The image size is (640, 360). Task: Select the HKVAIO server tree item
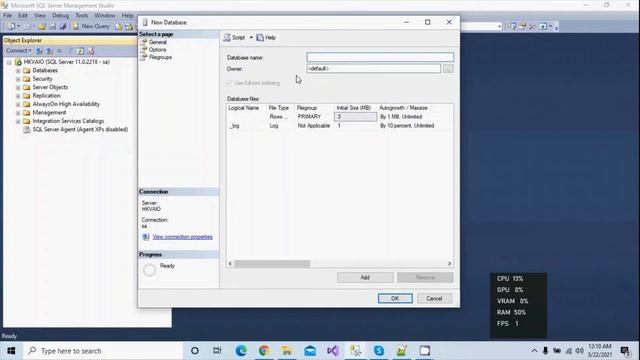pyautogui.click(x=66, y=62)
